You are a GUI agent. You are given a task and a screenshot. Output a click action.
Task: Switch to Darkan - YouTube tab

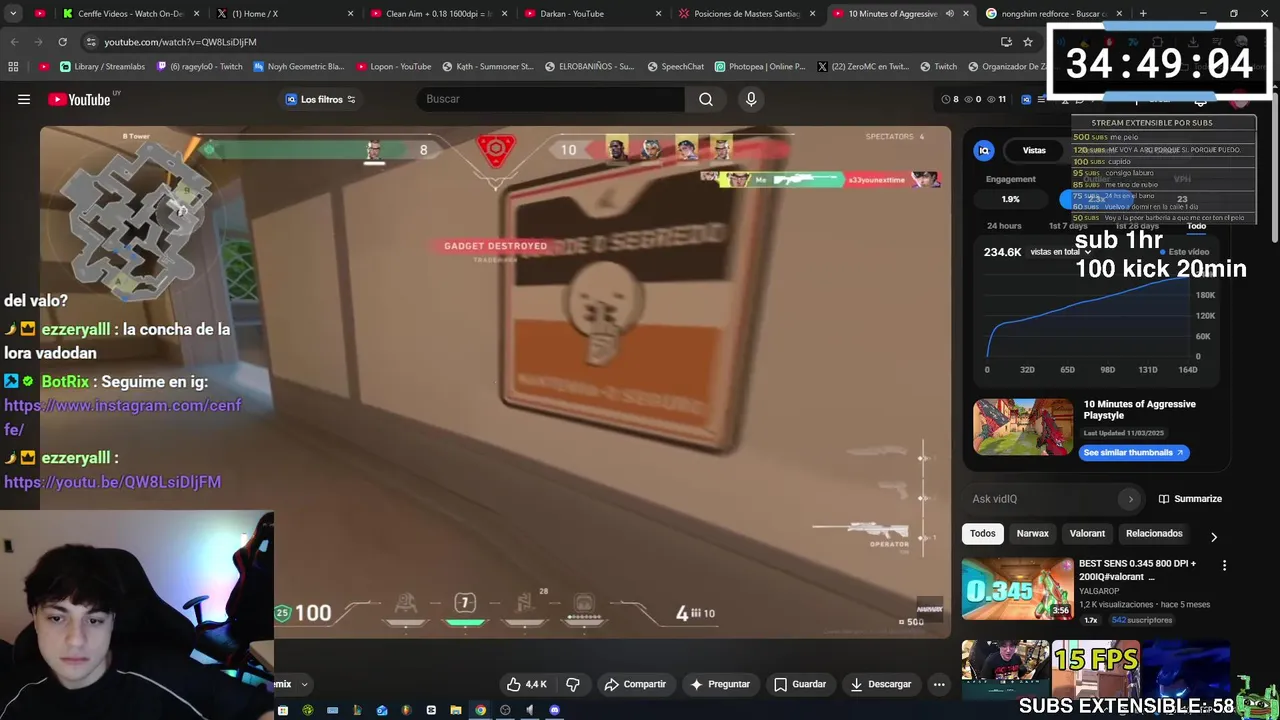[x=592, y=14]
